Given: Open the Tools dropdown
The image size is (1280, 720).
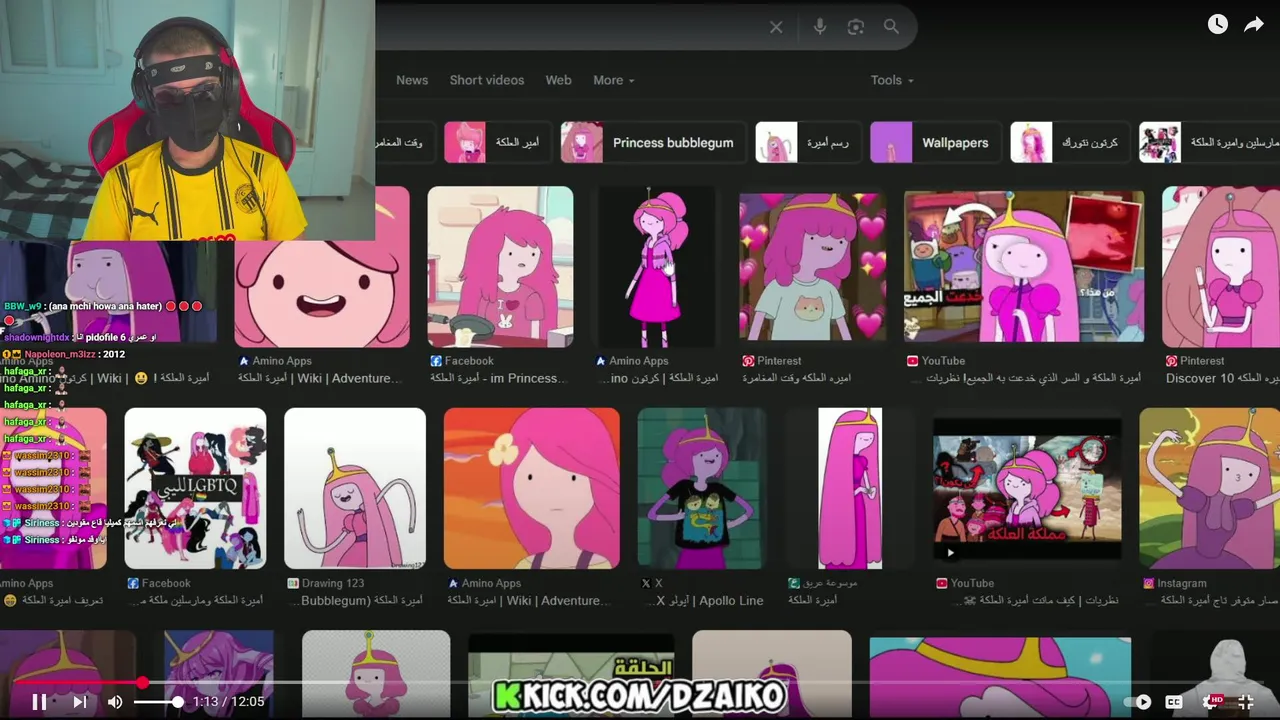Looking at the screenshot, I should [892, 80].
